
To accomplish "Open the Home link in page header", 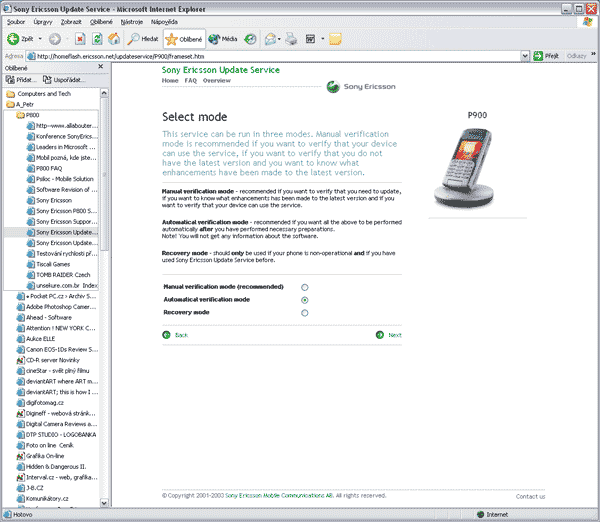I will tap(170, 80).
